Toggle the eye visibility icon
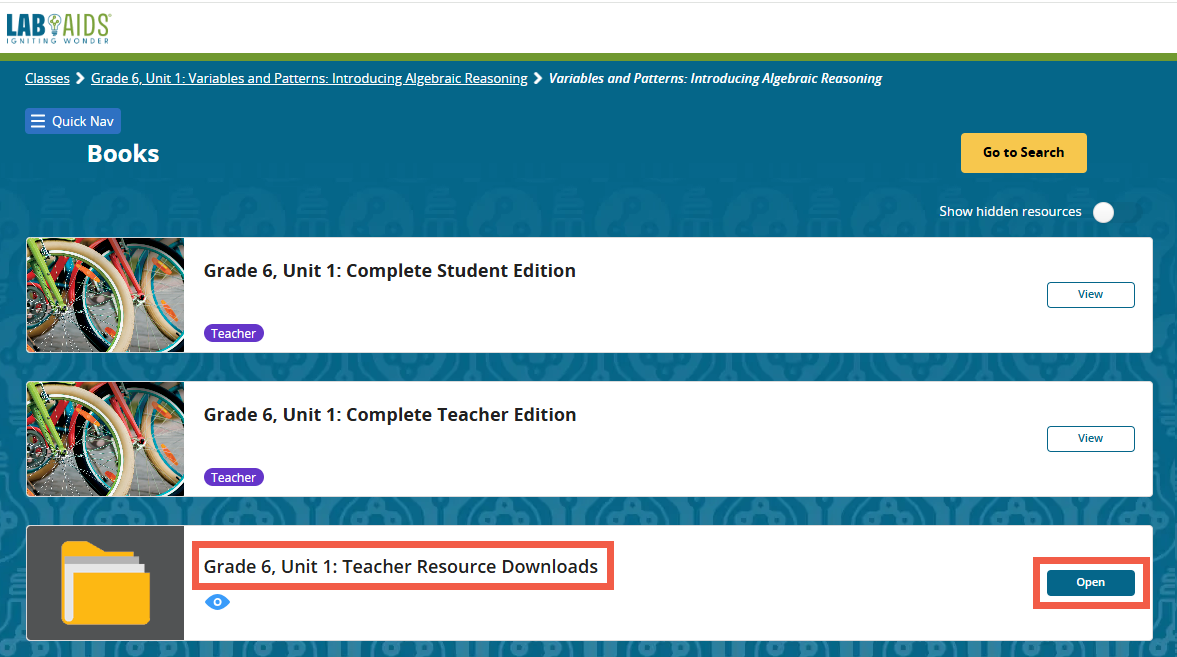1177x657 pixels. point(217,602)
